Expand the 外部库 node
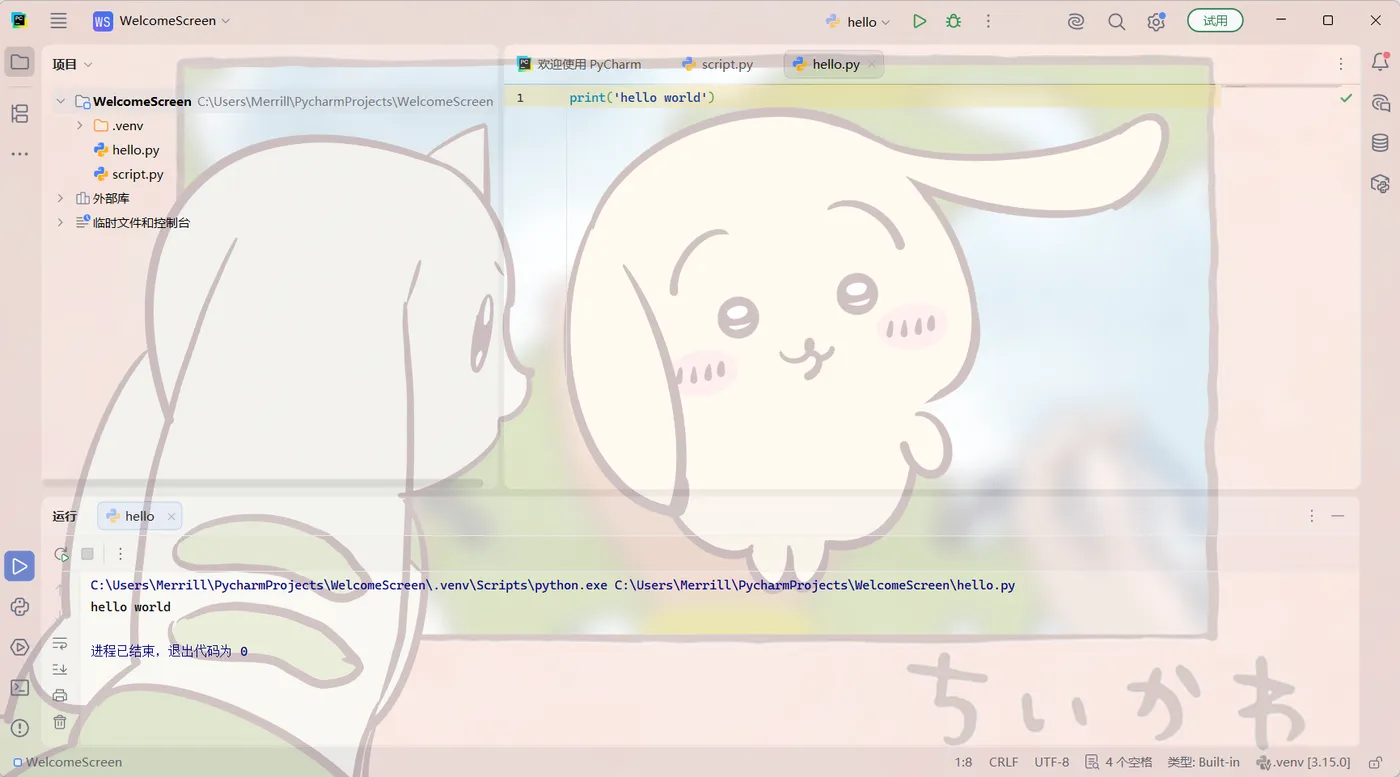Image resolution: width=1400 pixels, height=777 pixels. coord(61,198)
